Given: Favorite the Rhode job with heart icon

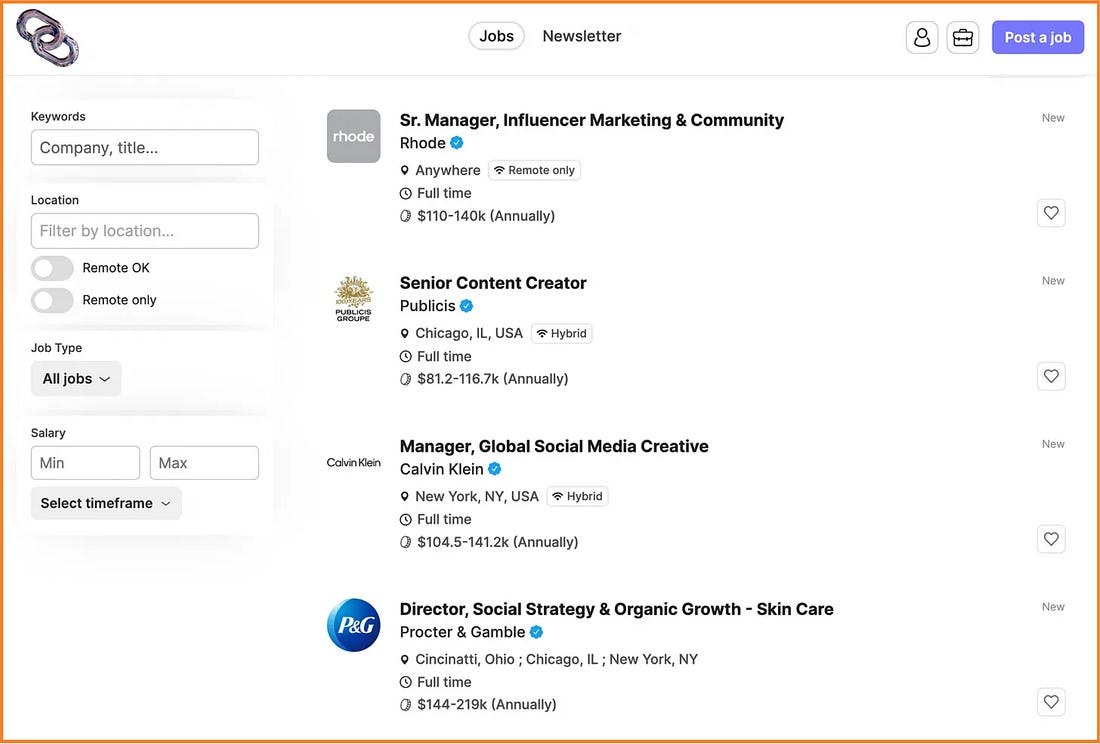Looking at the screenshot, I should point(1051,213).
